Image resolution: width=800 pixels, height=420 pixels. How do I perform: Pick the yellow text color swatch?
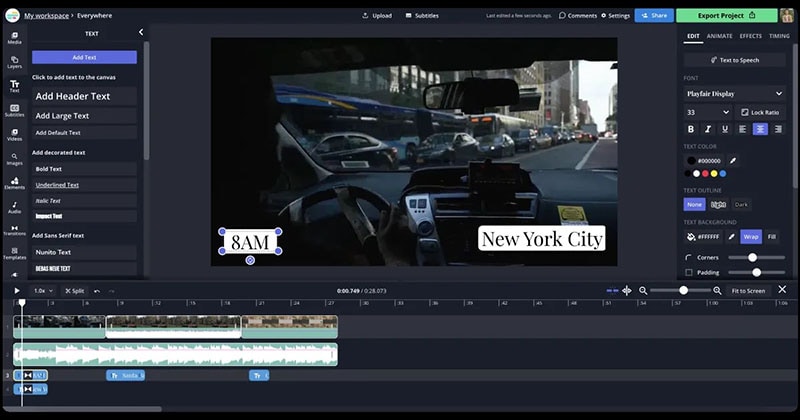(714, 174)
